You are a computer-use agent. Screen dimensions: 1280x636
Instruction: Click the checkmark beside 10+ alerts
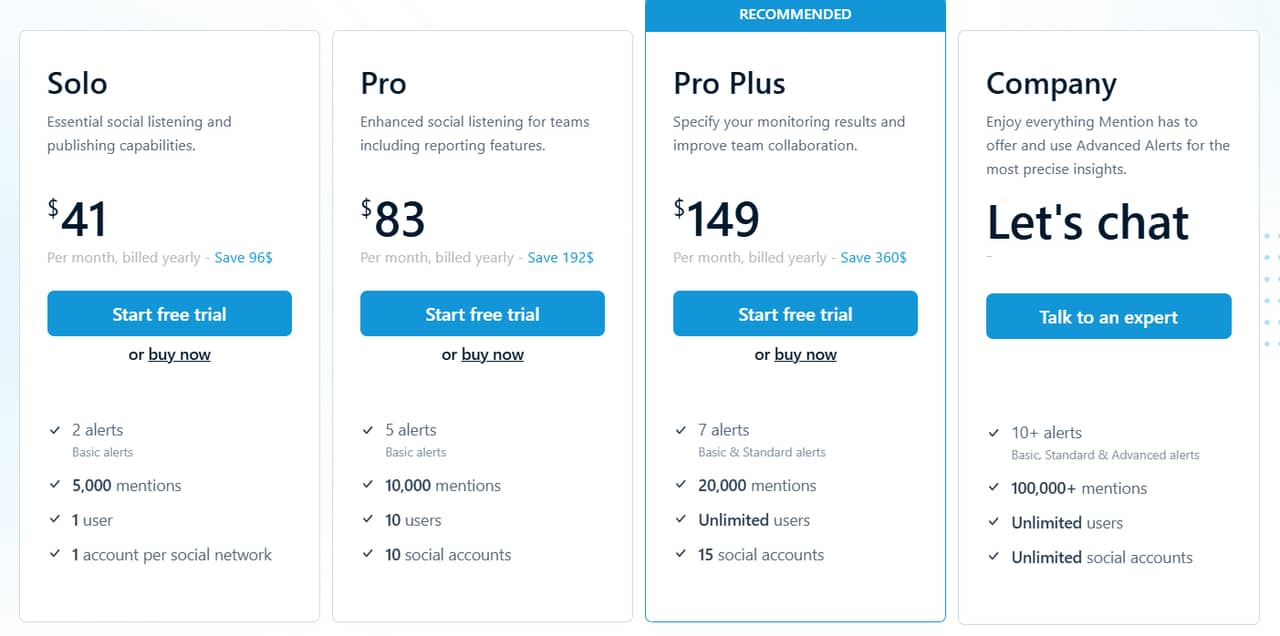(994, 433)
